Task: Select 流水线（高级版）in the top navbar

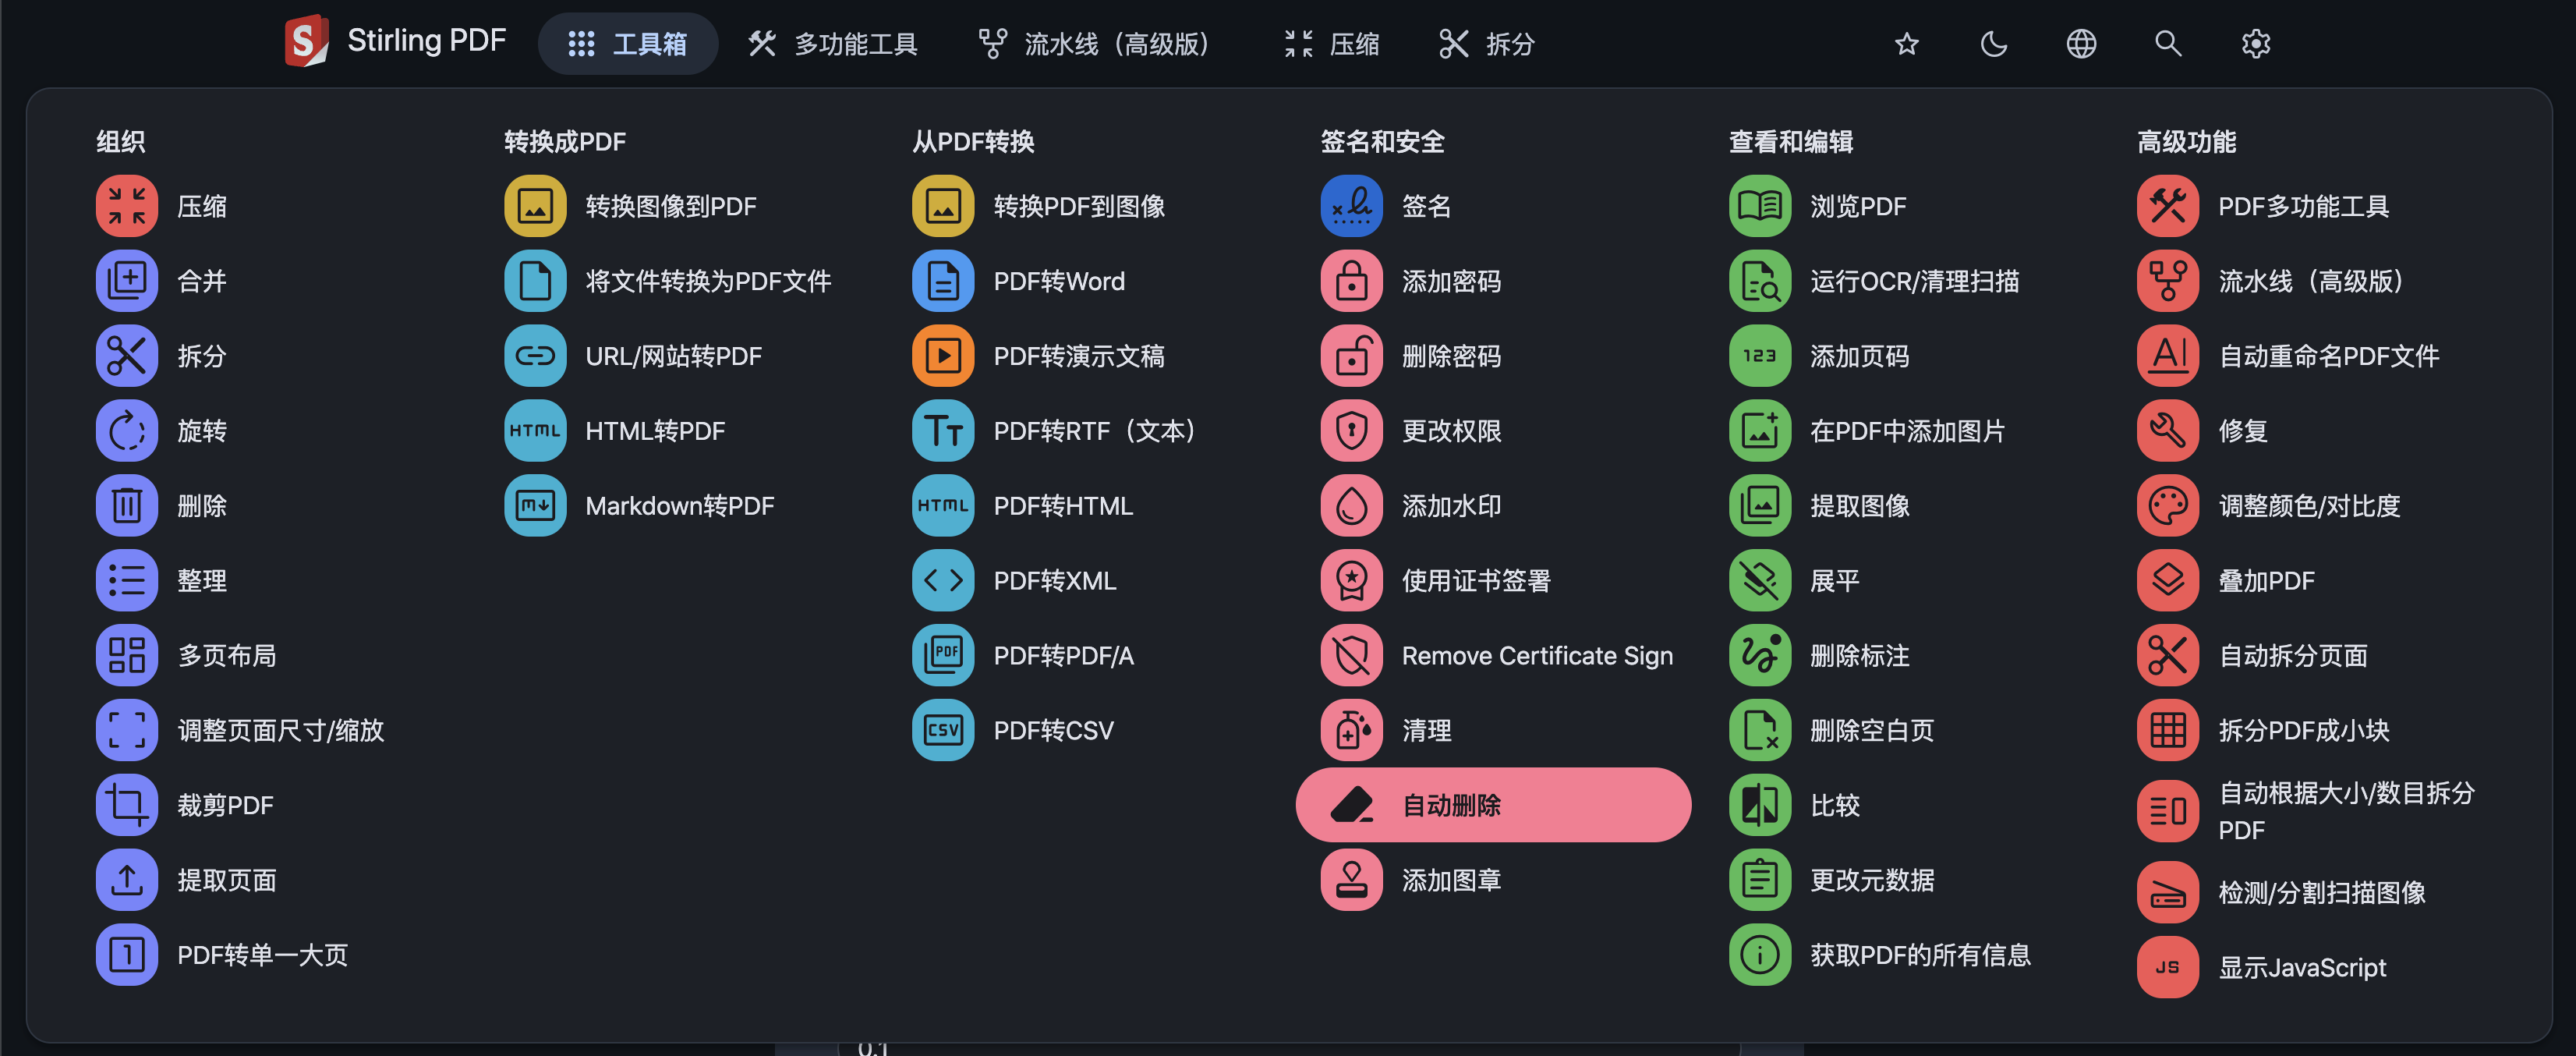Action: tap(1095, 44)
